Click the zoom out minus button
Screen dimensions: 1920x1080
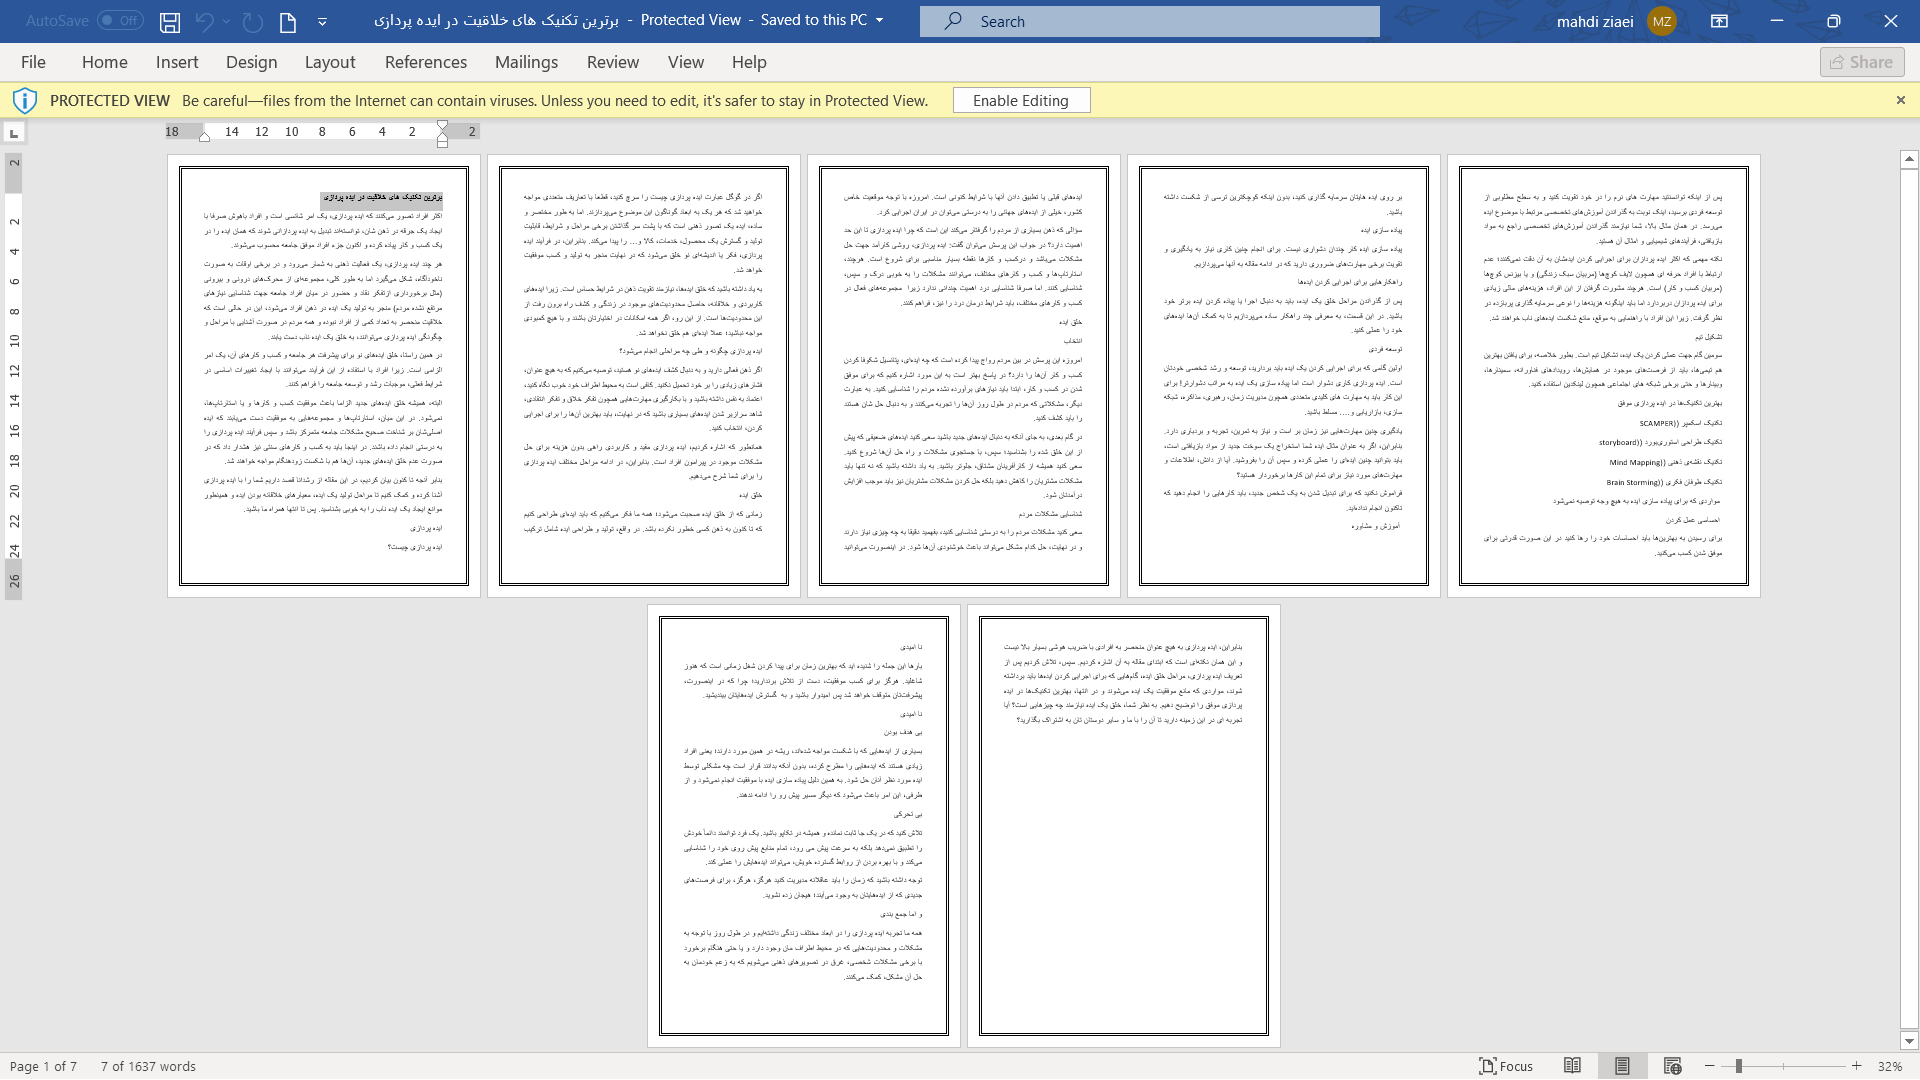pos(1710,1066)
